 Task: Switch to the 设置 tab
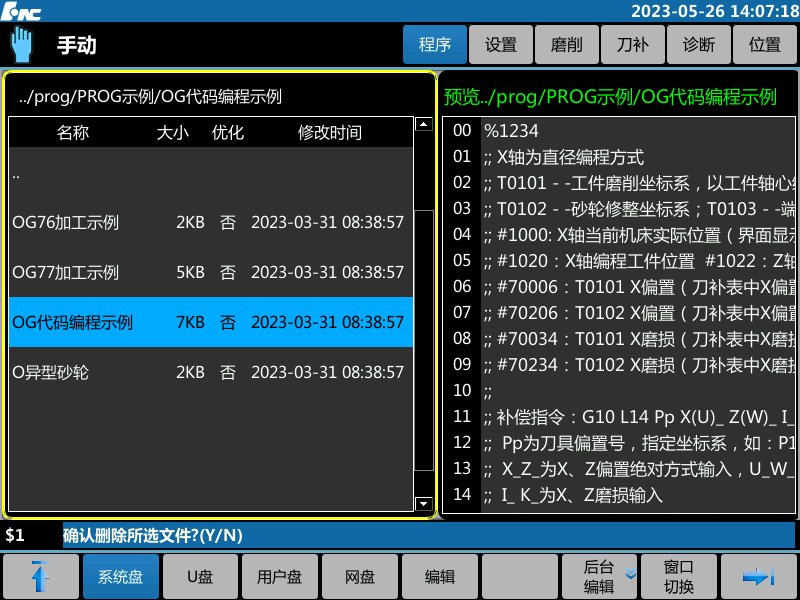[501, 45]
